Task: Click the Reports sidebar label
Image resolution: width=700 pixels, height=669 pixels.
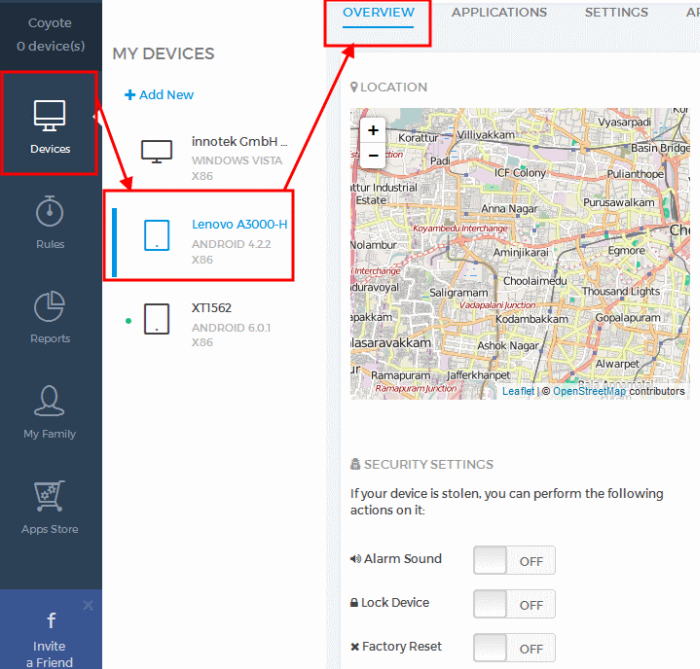Action: coord(50,338)
